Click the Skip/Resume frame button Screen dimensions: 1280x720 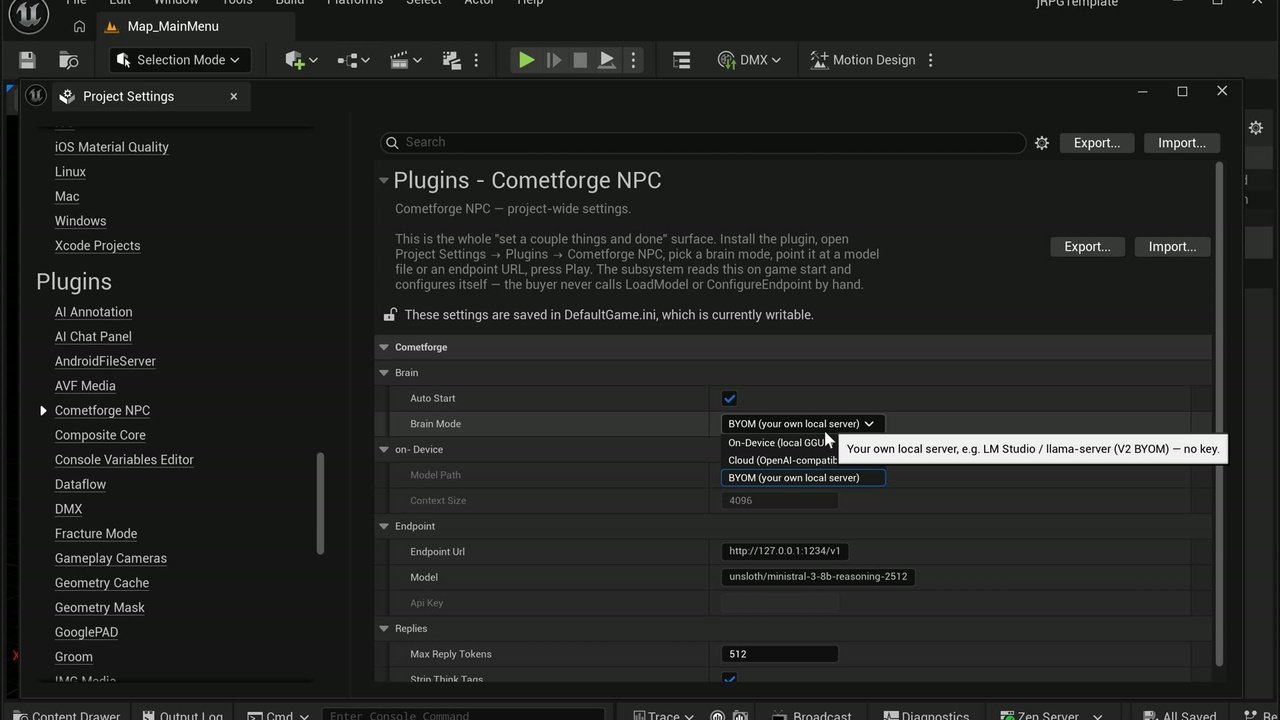[x=553, y=60]
